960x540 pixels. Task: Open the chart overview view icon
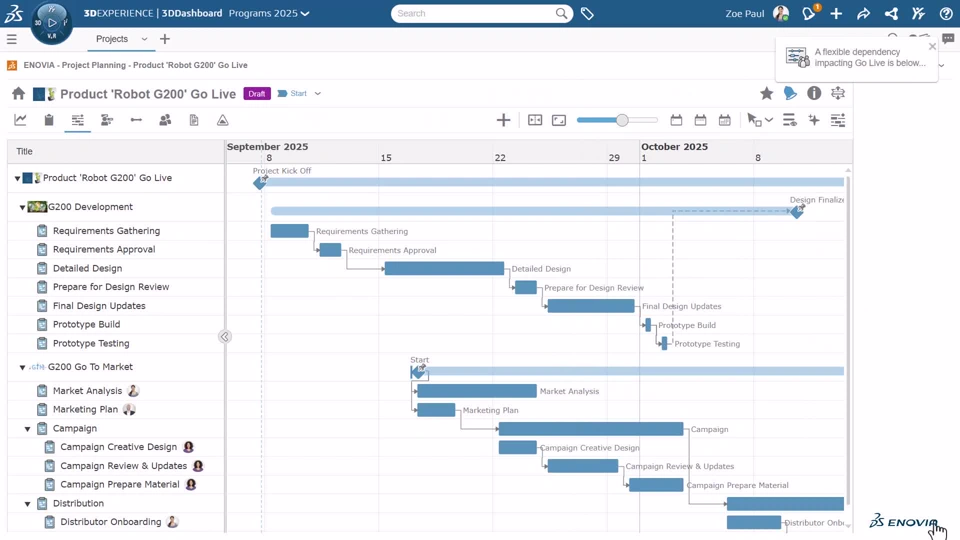[20, 120]
